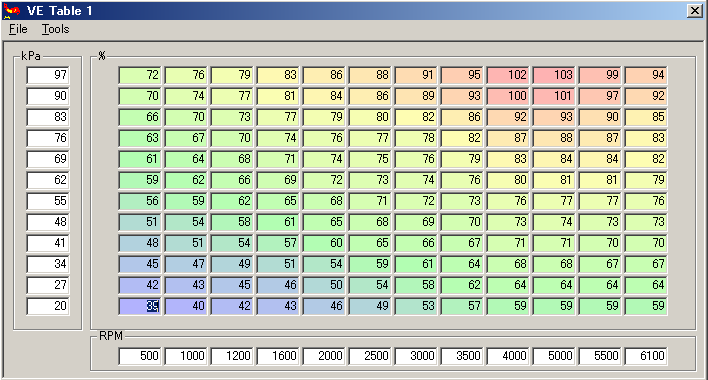Select VE cell 61 at 34 kPa, 3000 RPM
The height and width of the screenshot is (380, 708).
[416, 264]
